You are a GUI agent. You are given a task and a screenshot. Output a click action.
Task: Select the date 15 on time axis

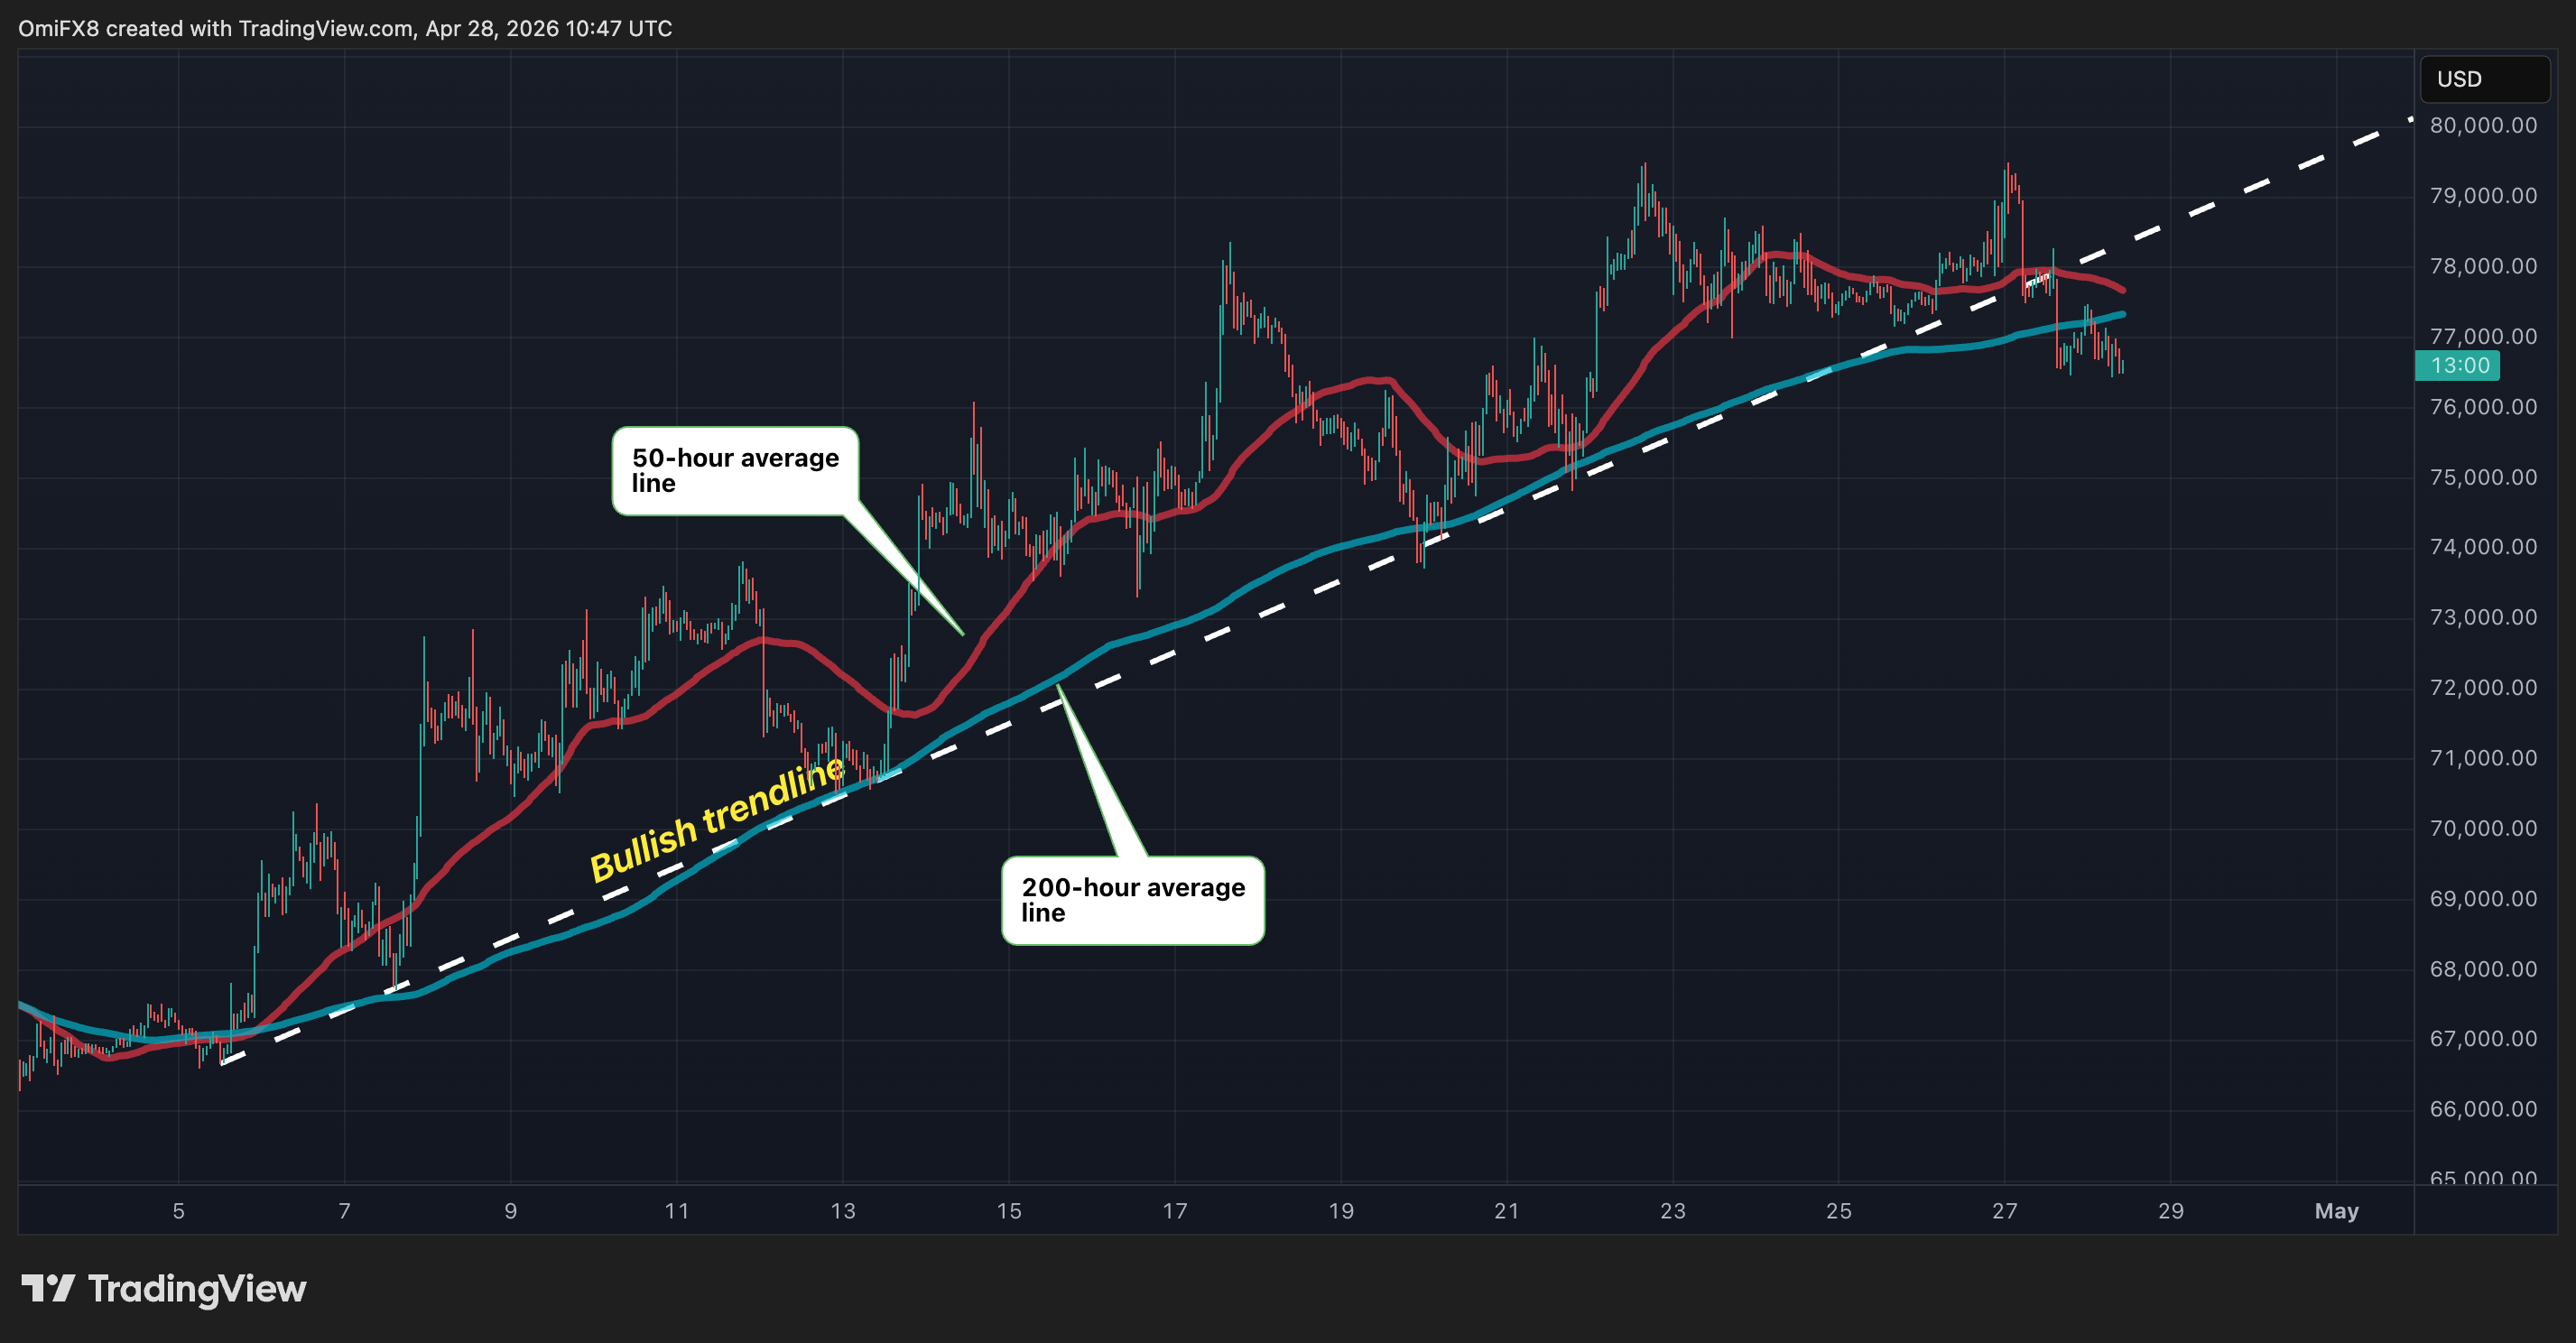pos(1007,1211)
